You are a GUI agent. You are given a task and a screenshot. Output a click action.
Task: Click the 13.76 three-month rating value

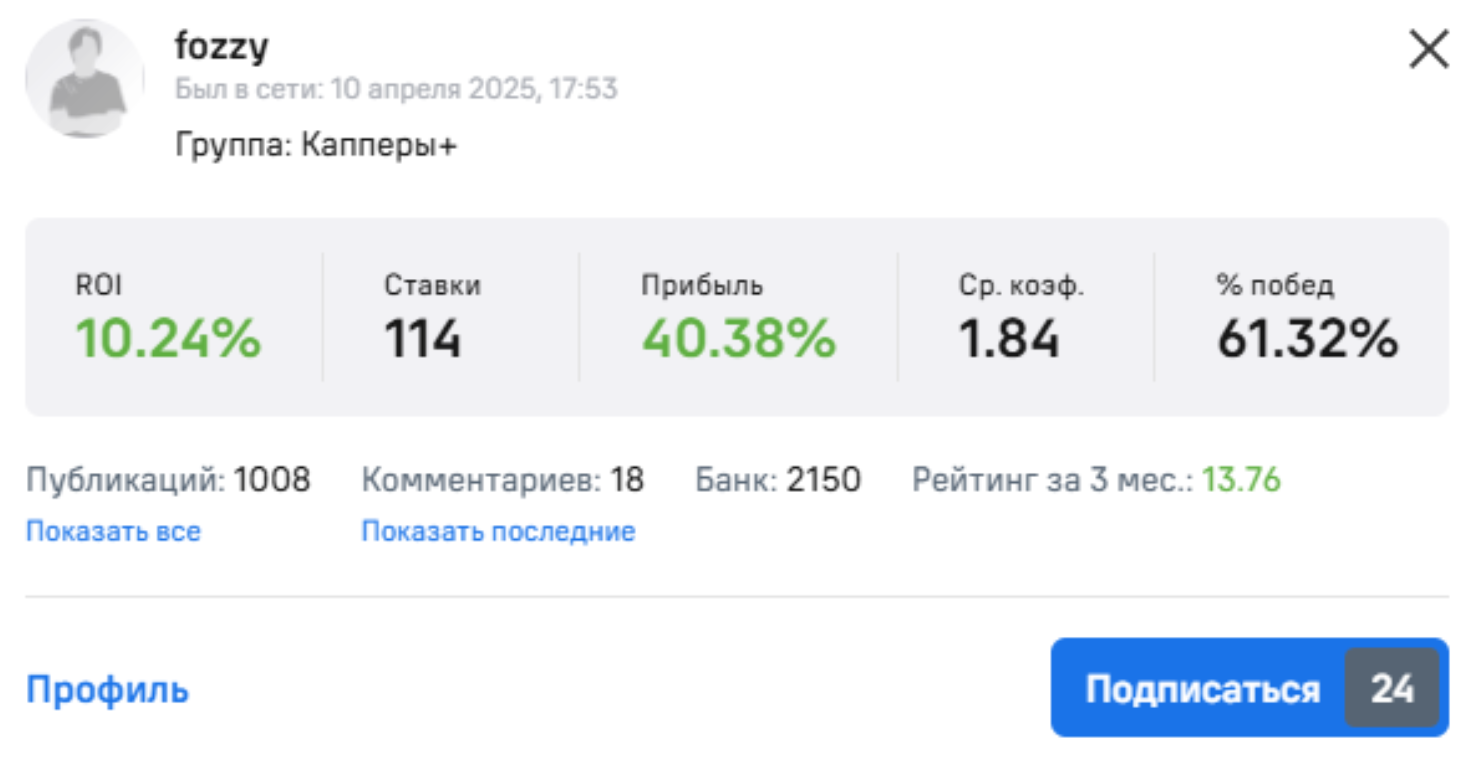point(1241,480)
